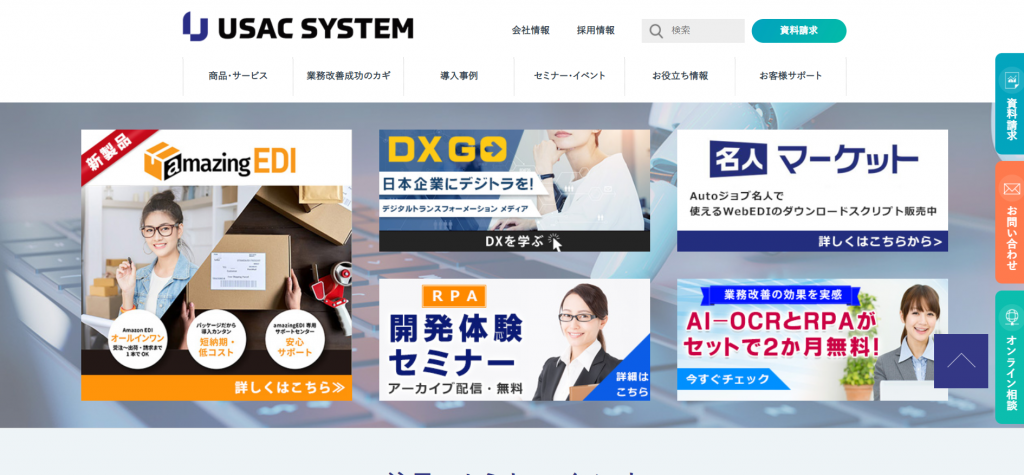The height and width of the screenshot is (475, 1024).
Task: Click the search magnifier icon
Action: pyautogui.click(x=656, y=31)
